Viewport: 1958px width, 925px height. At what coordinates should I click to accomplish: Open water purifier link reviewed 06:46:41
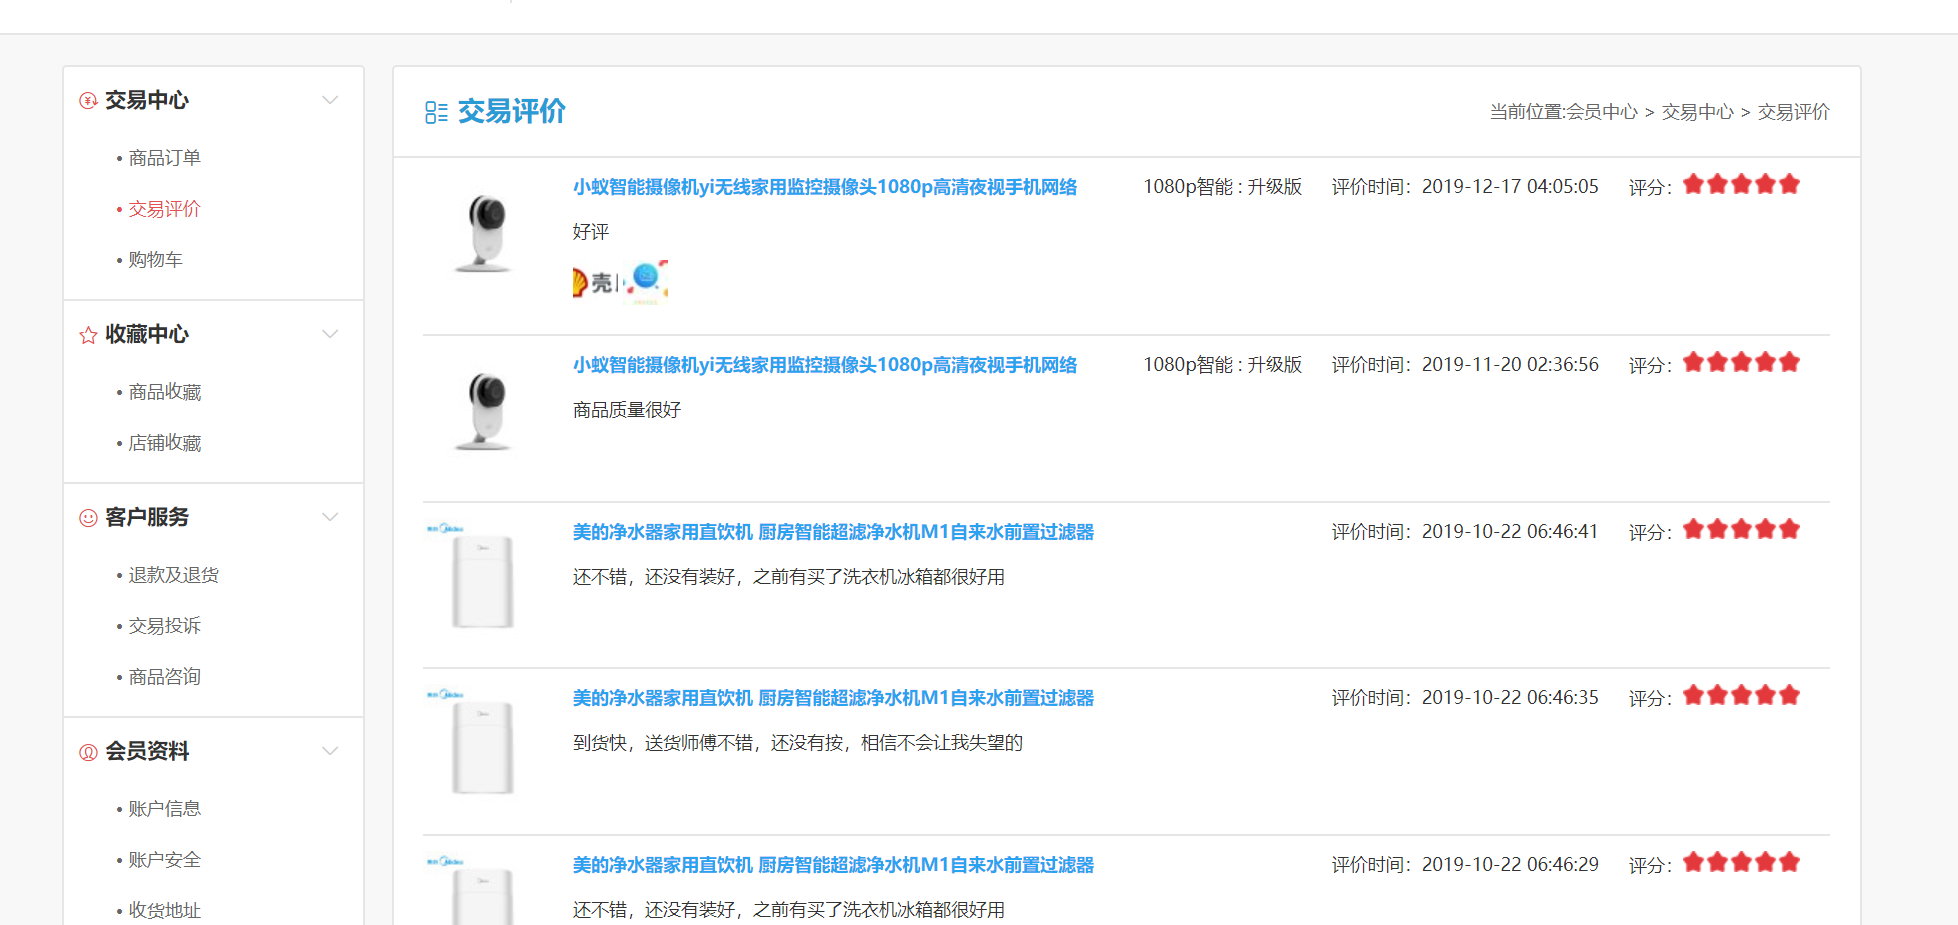point(833,532)
